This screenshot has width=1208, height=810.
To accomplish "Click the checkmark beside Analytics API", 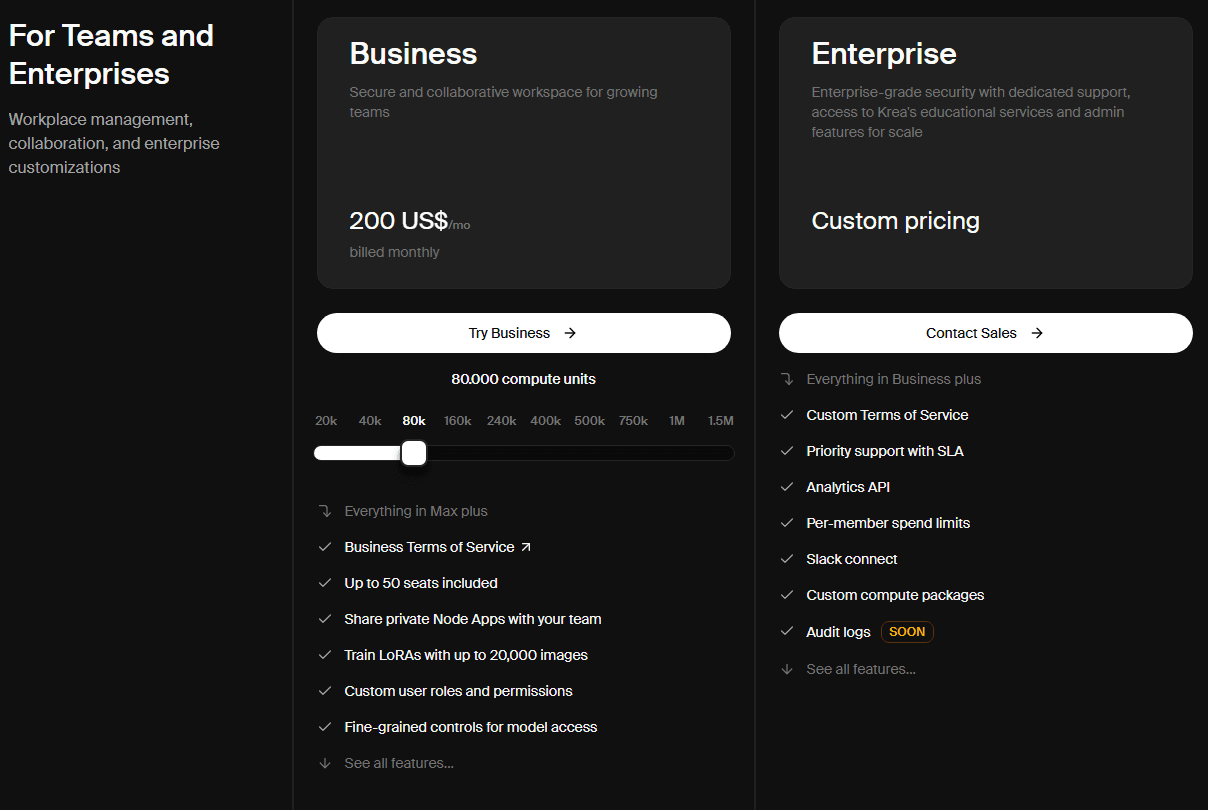I will point(787,487).
